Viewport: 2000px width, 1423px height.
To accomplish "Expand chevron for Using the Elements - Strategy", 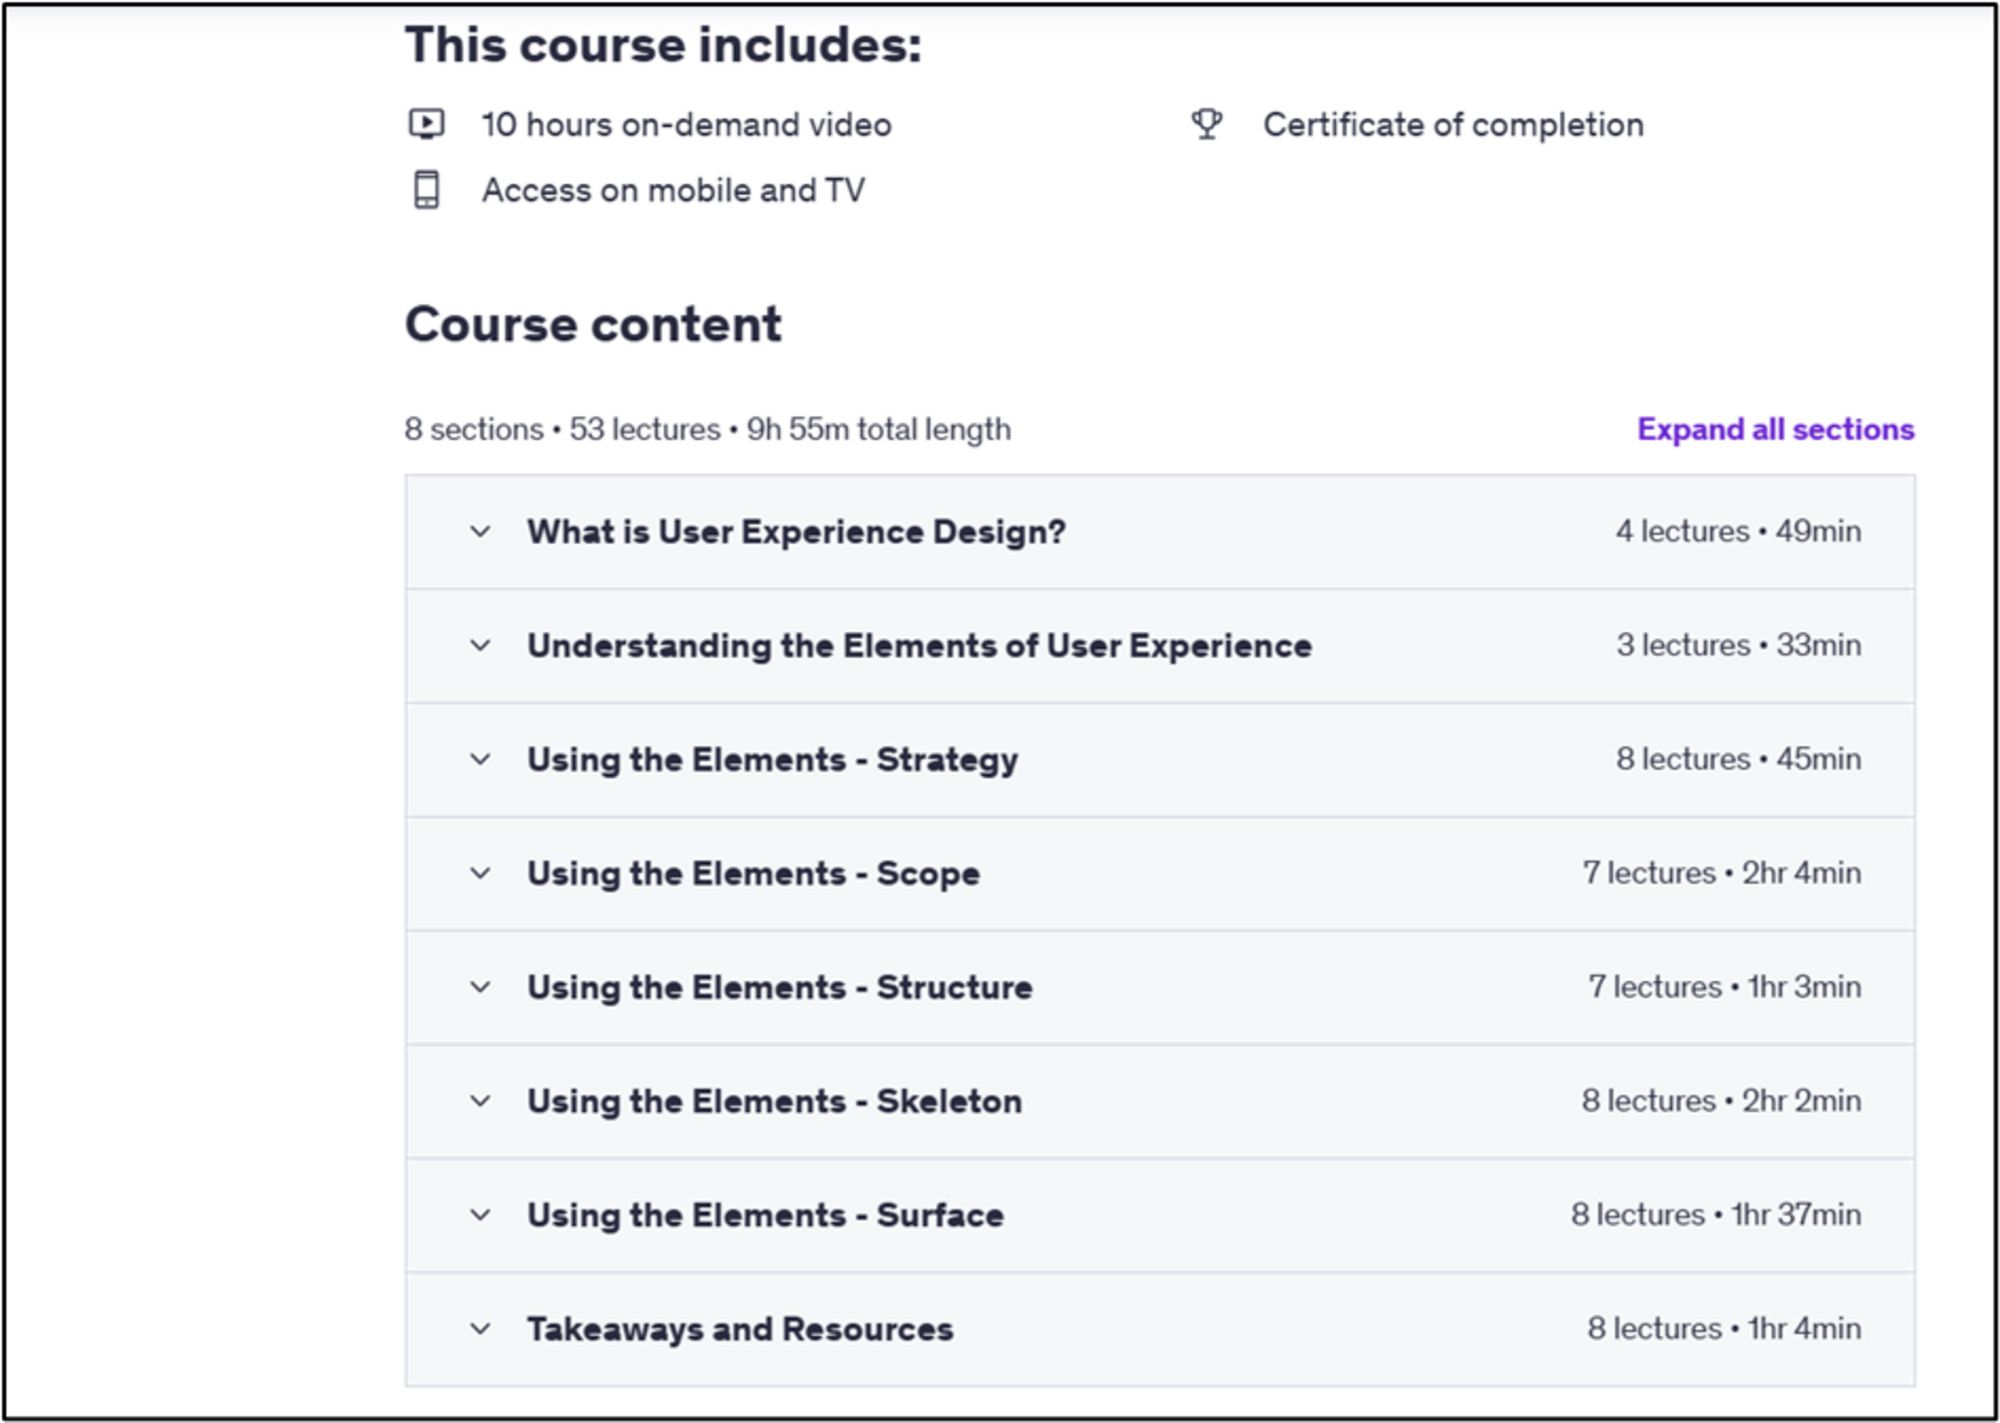I will tap(481, 759).
